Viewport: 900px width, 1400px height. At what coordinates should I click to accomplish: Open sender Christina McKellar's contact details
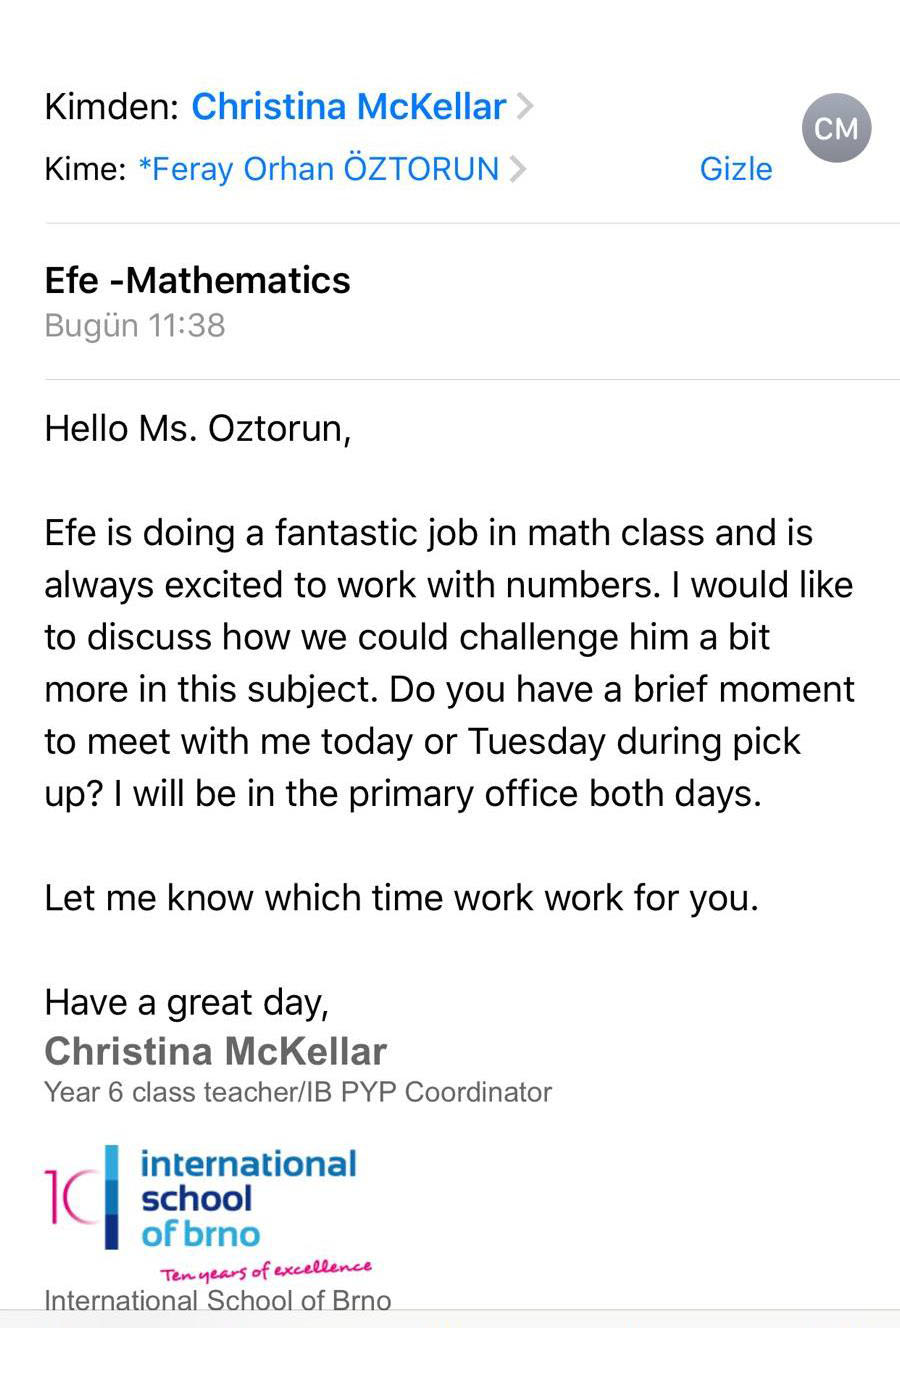(348, 106)
